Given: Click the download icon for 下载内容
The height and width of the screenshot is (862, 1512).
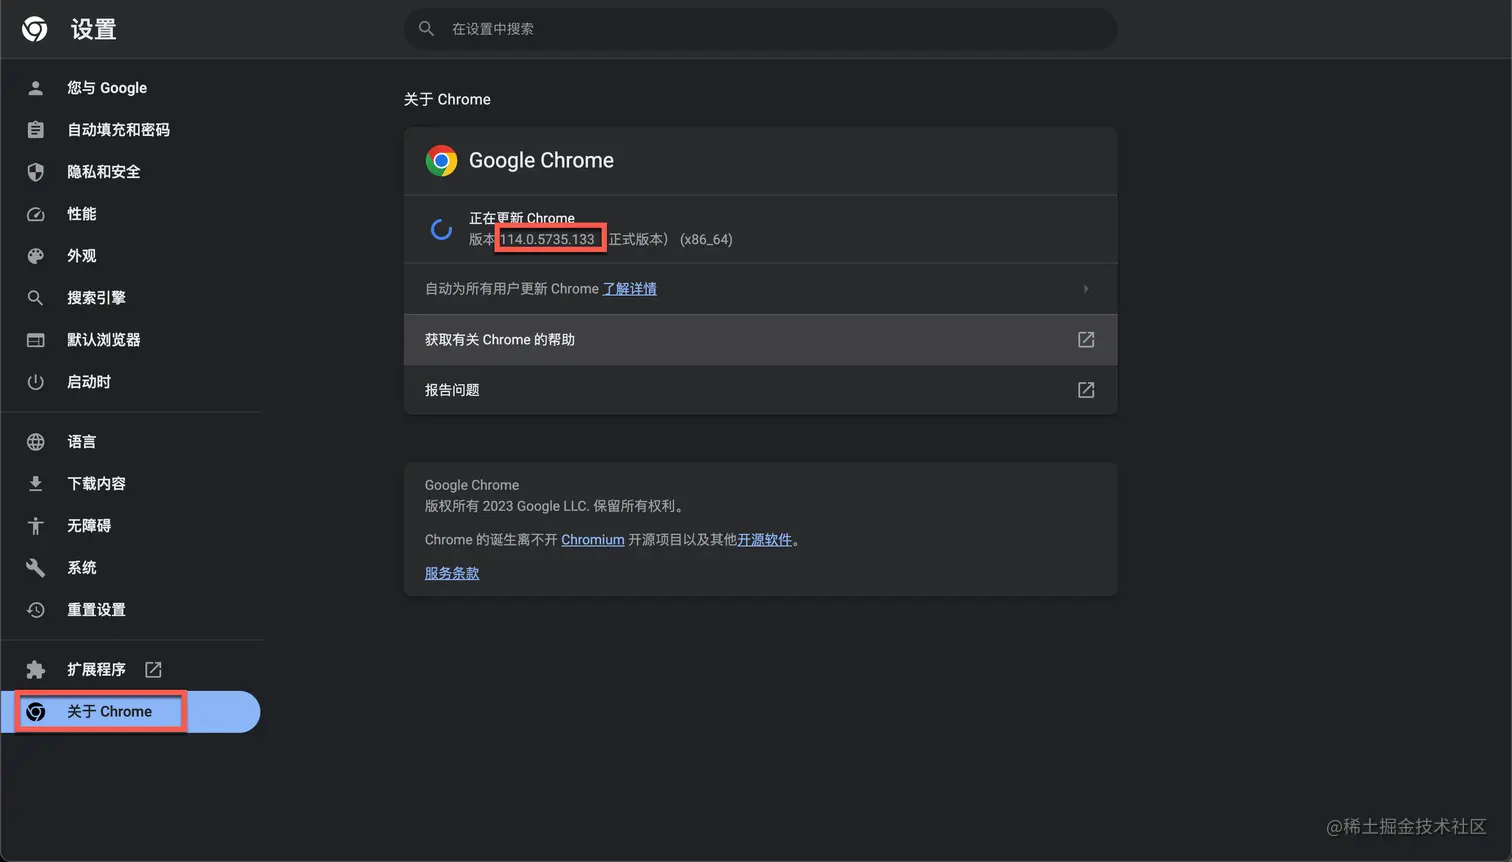Looking at the screenshot, I should (x=36, y=484).
